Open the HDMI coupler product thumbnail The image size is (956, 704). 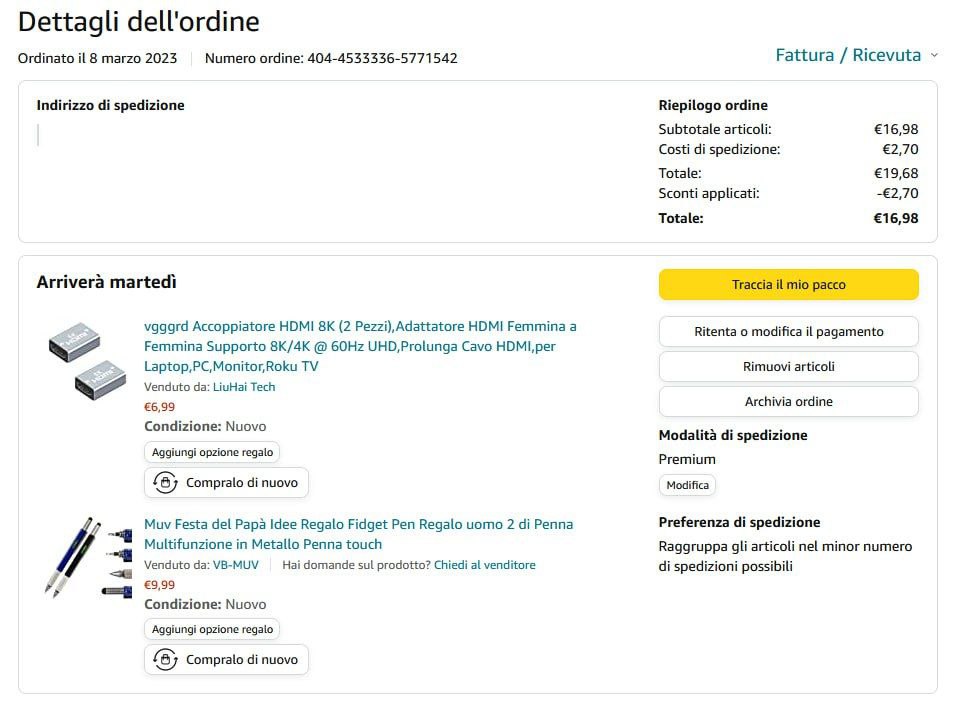coord(87,361)
